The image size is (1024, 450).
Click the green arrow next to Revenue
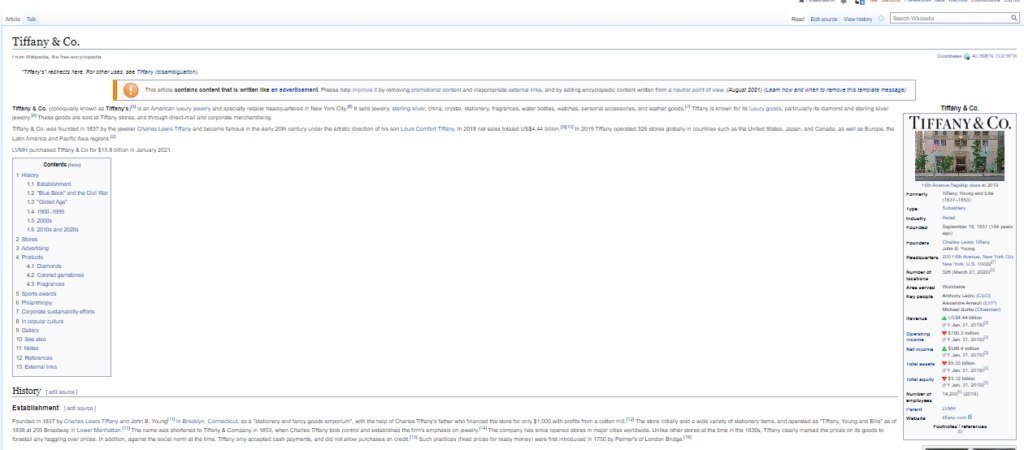coord(944,318)
